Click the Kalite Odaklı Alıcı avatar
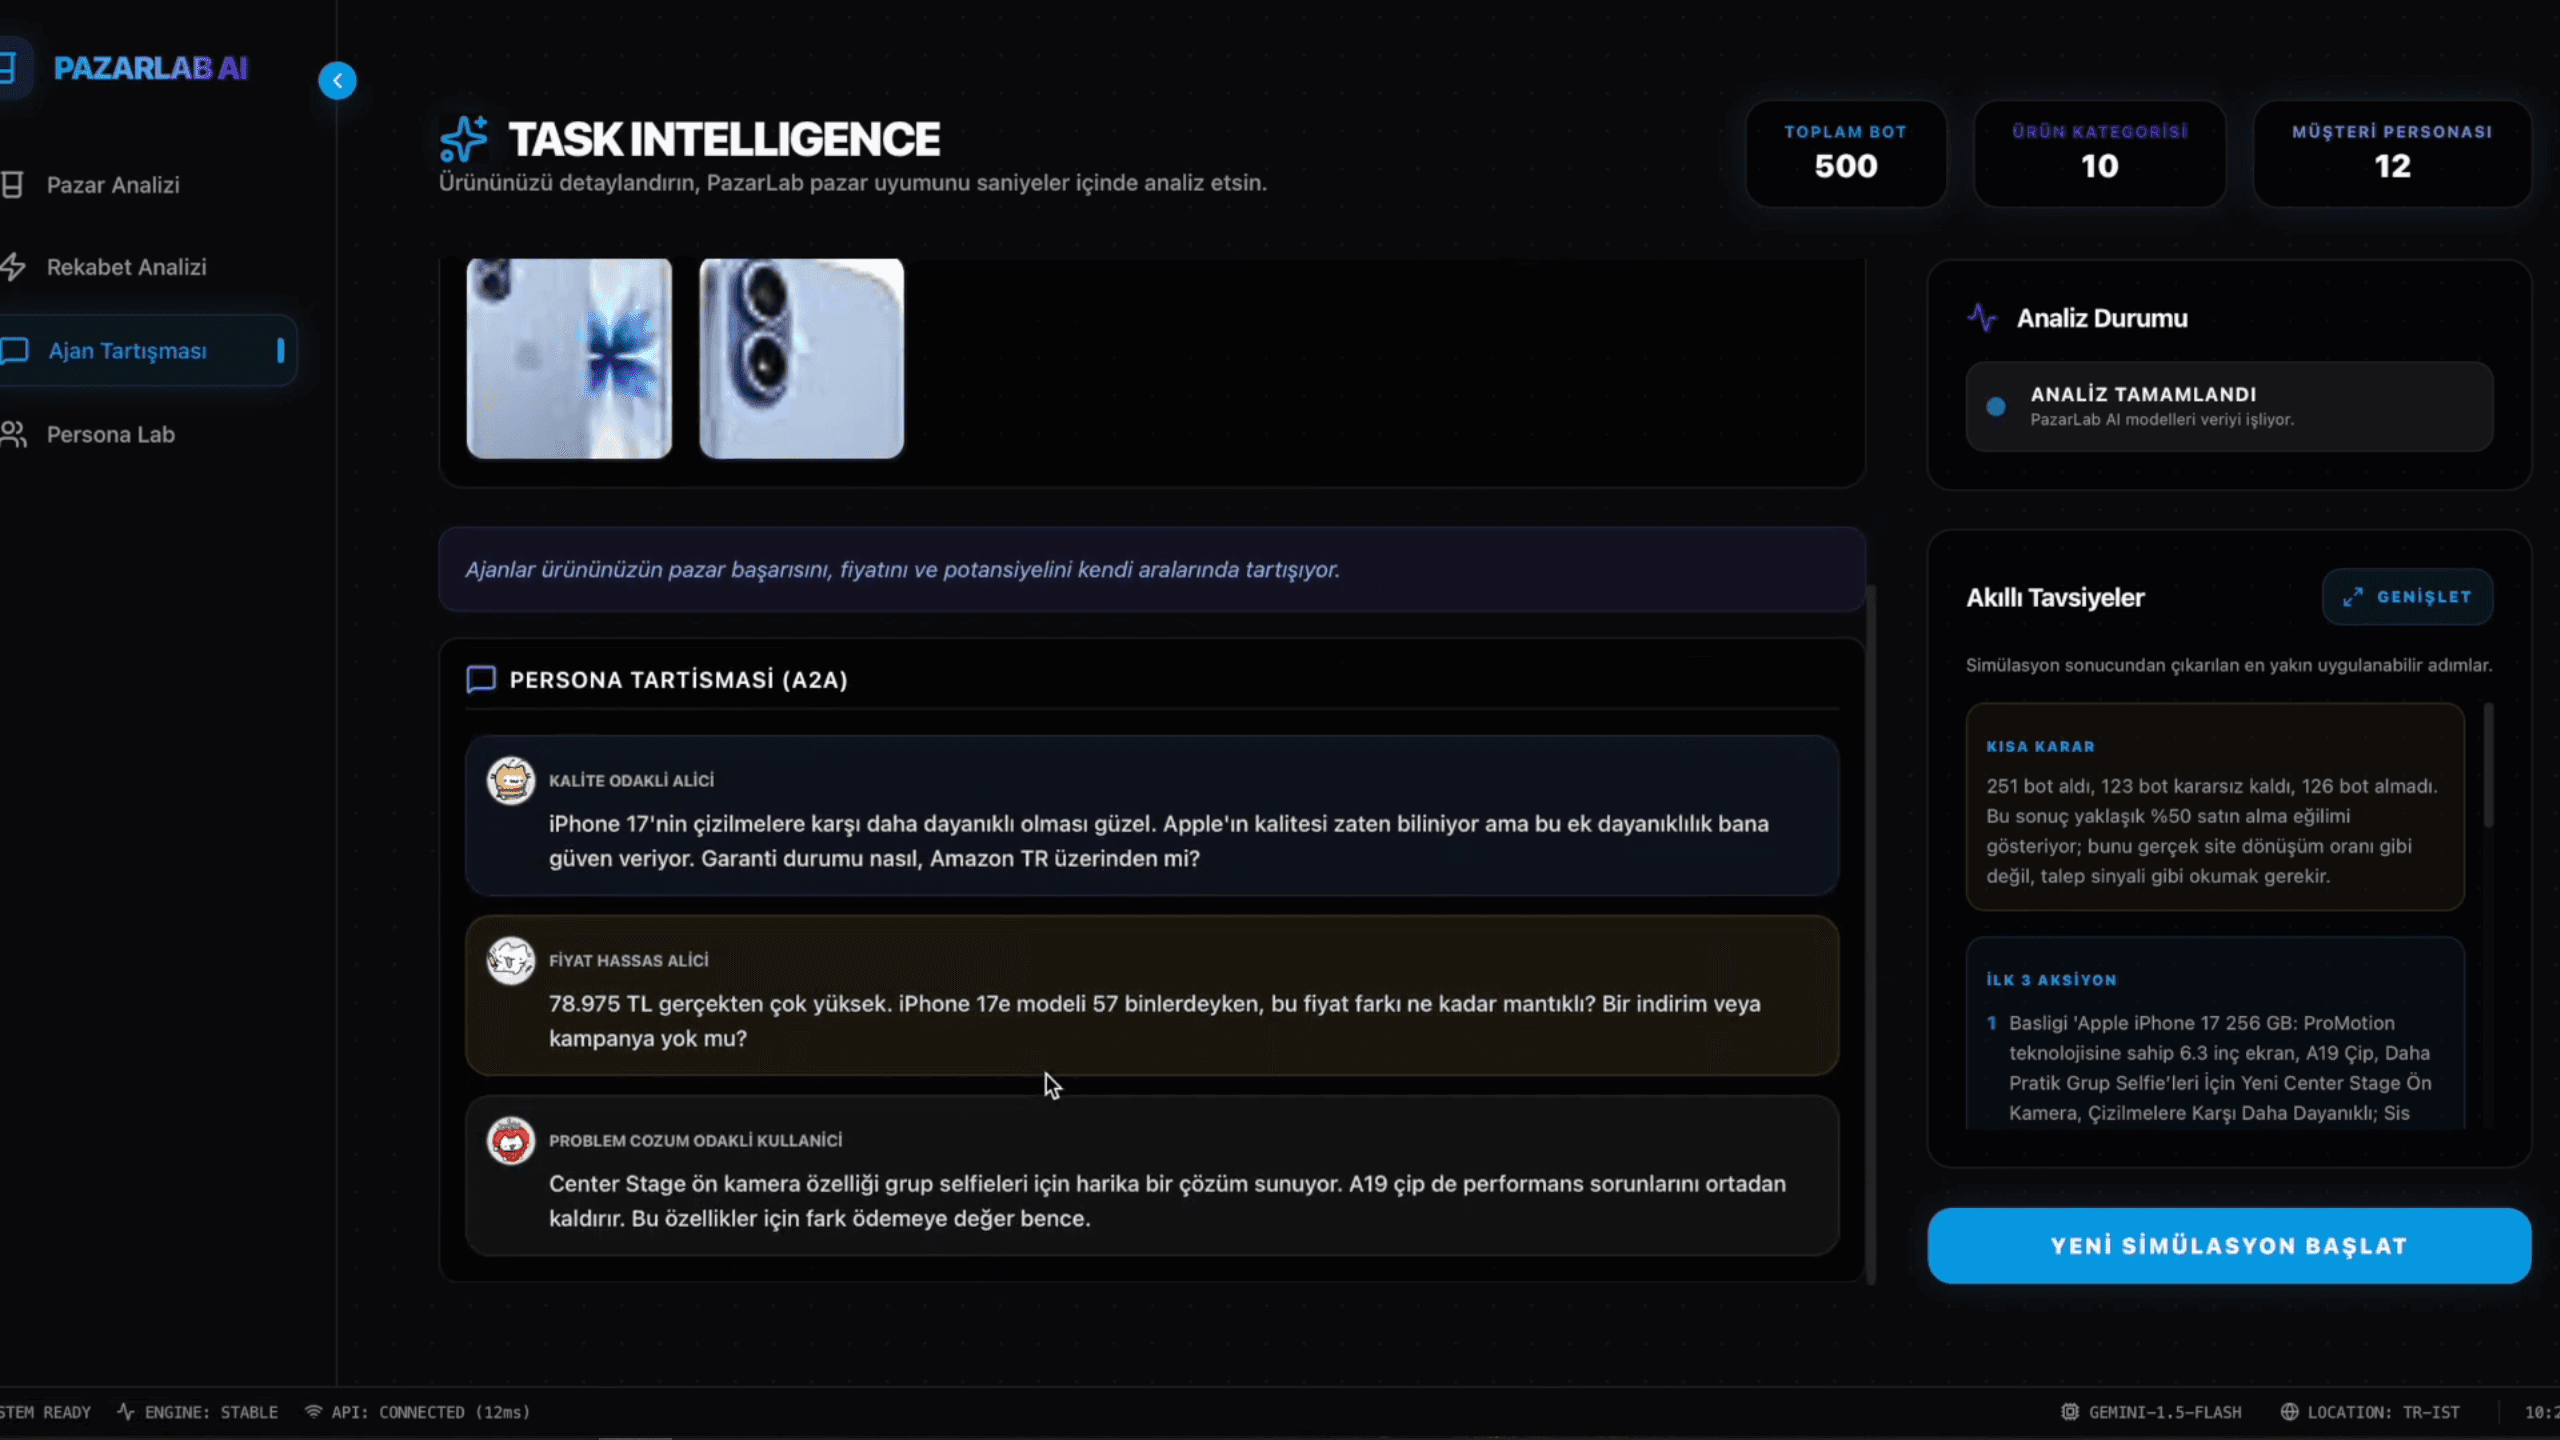Image resolution: width=2560 pixels, height=1440 pixels. (x=511, y=780)
